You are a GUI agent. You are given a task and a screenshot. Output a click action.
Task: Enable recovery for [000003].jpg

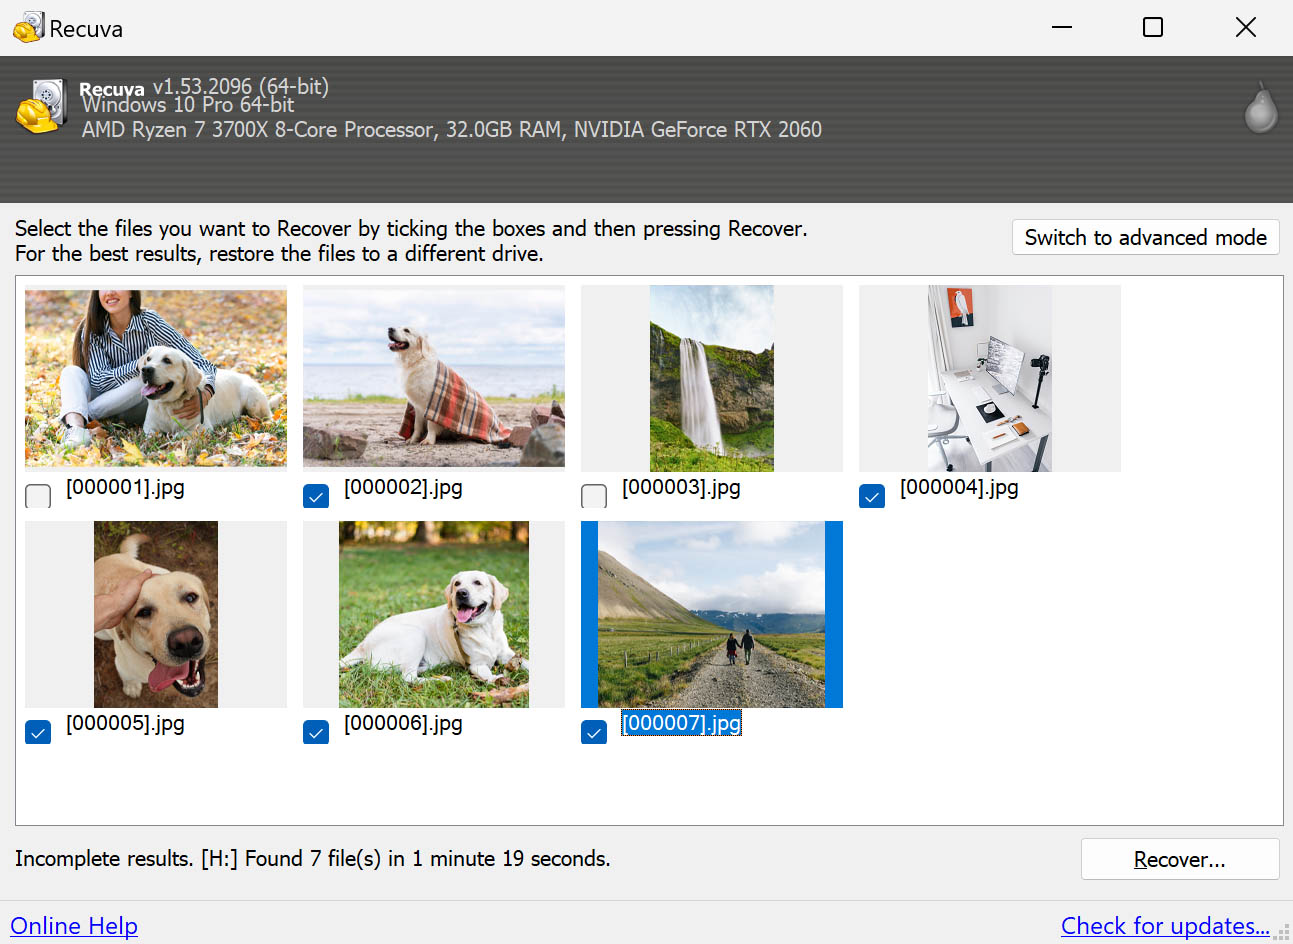pyautogui.click(x=593, y=495)
